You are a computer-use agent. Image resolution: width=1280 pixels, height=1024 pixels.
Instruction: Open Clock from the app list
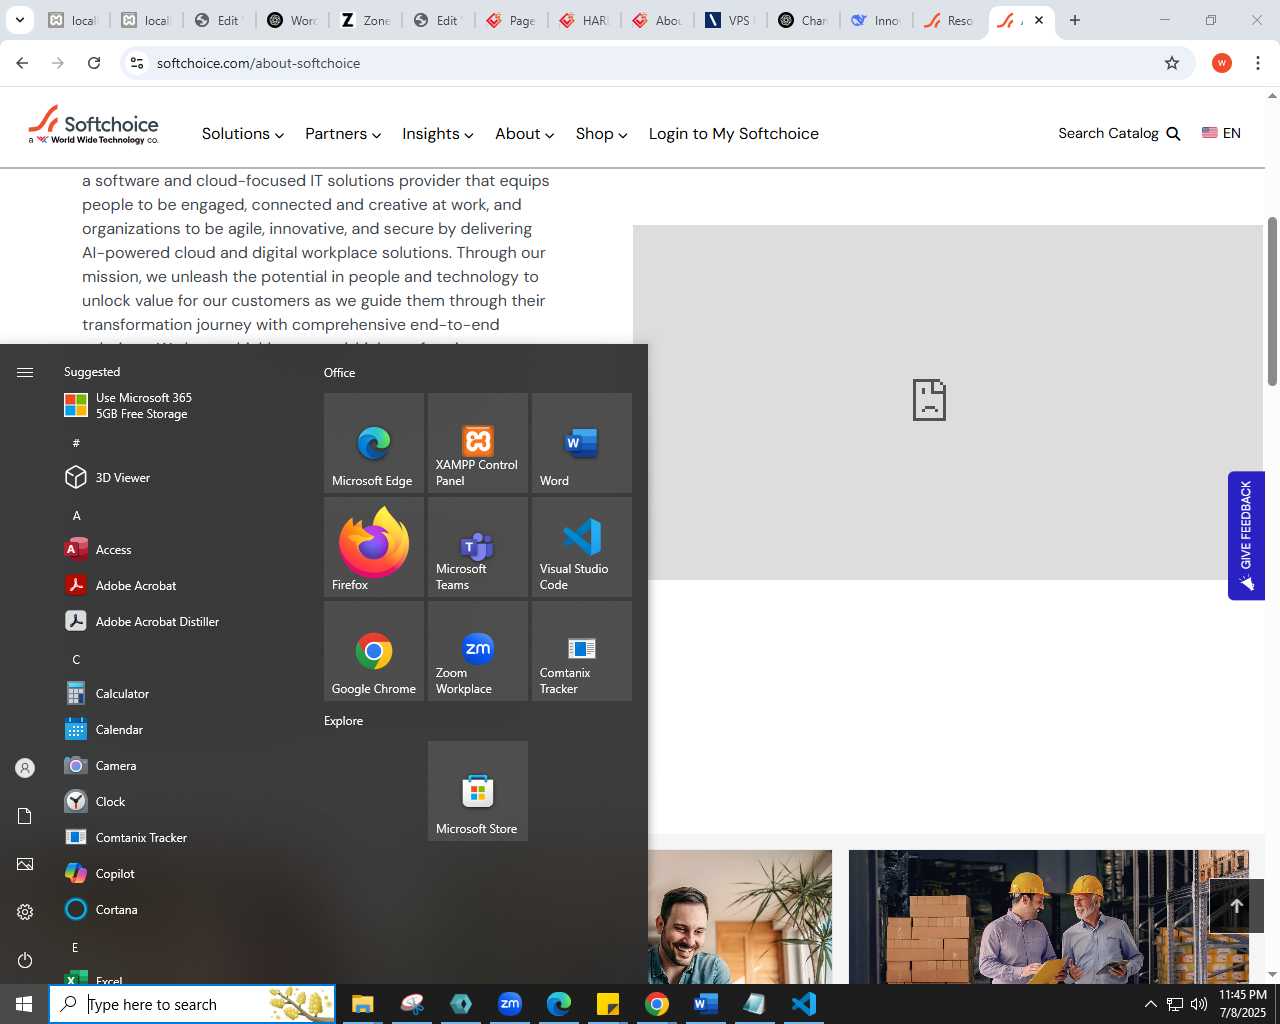tap(180, 802)
